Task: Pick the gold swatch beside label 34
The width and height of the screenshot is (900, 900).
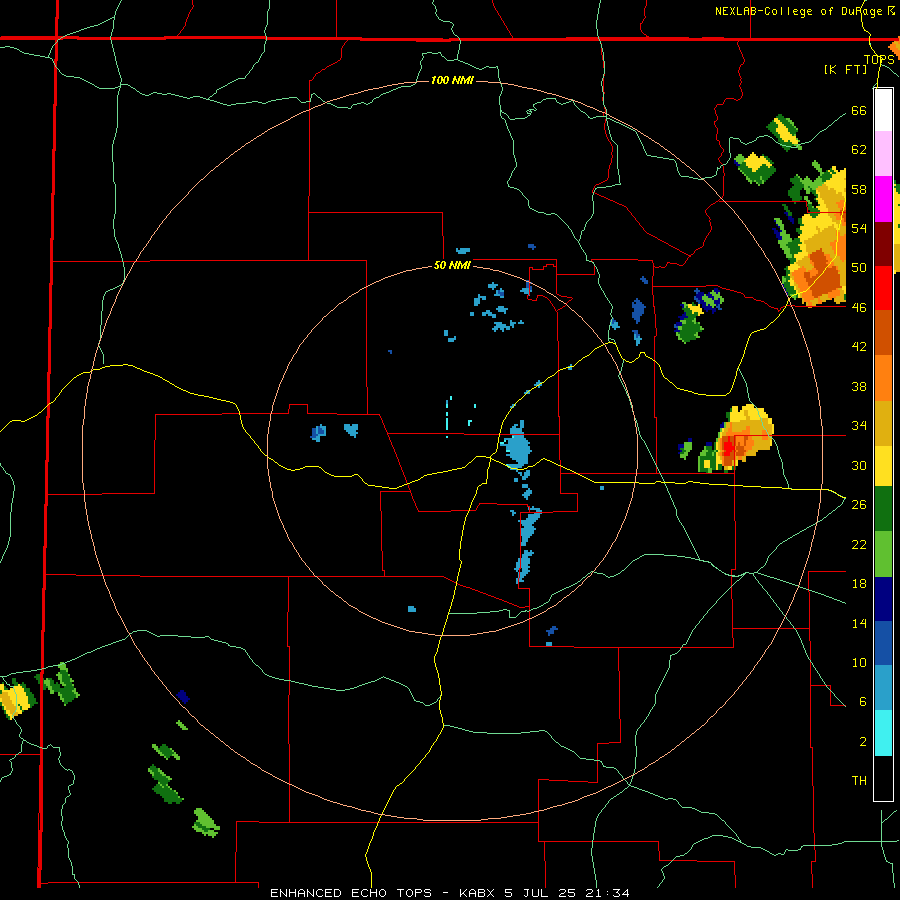Action: pos(883,423)
